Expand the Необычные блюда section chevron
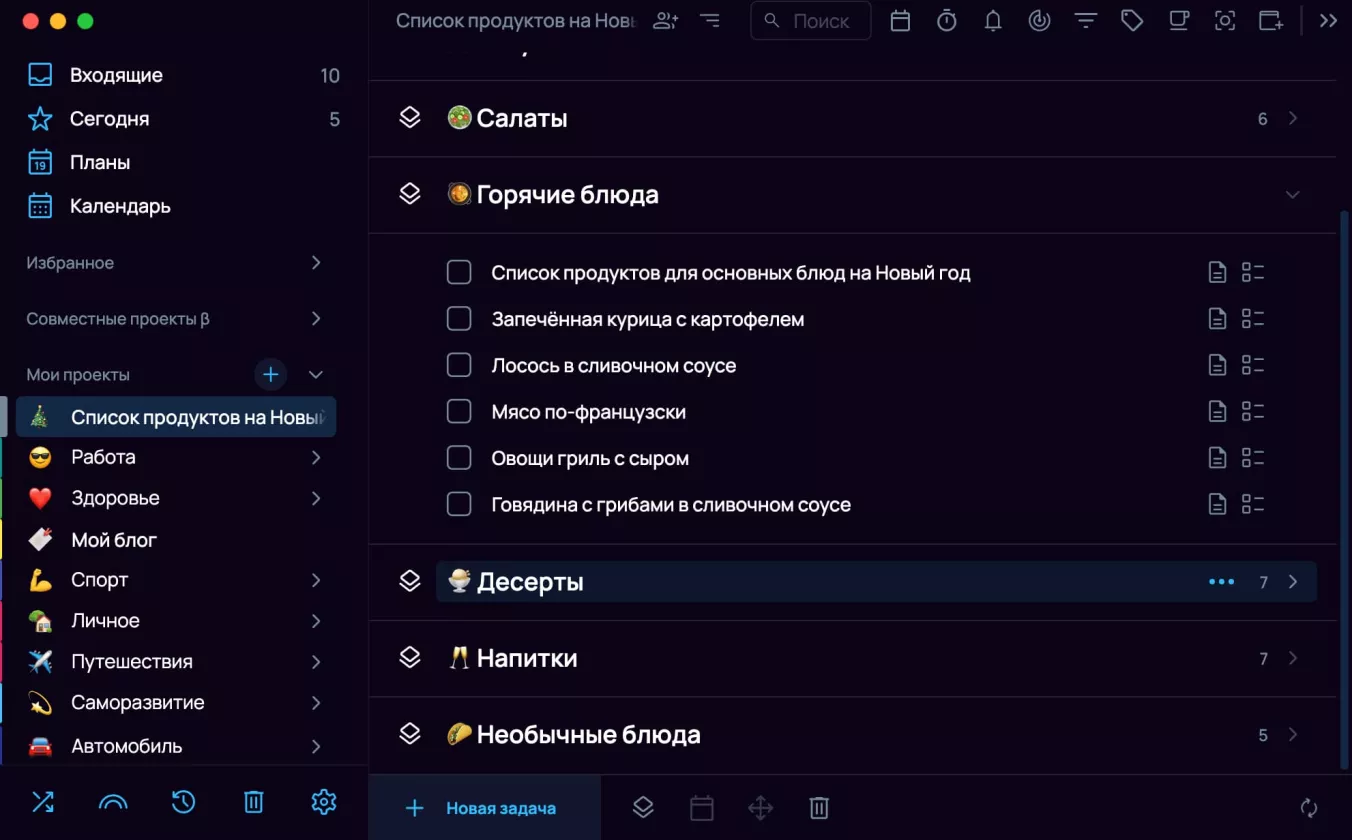This screenshot has height=840, width=1352. [x=1293, y=735]
